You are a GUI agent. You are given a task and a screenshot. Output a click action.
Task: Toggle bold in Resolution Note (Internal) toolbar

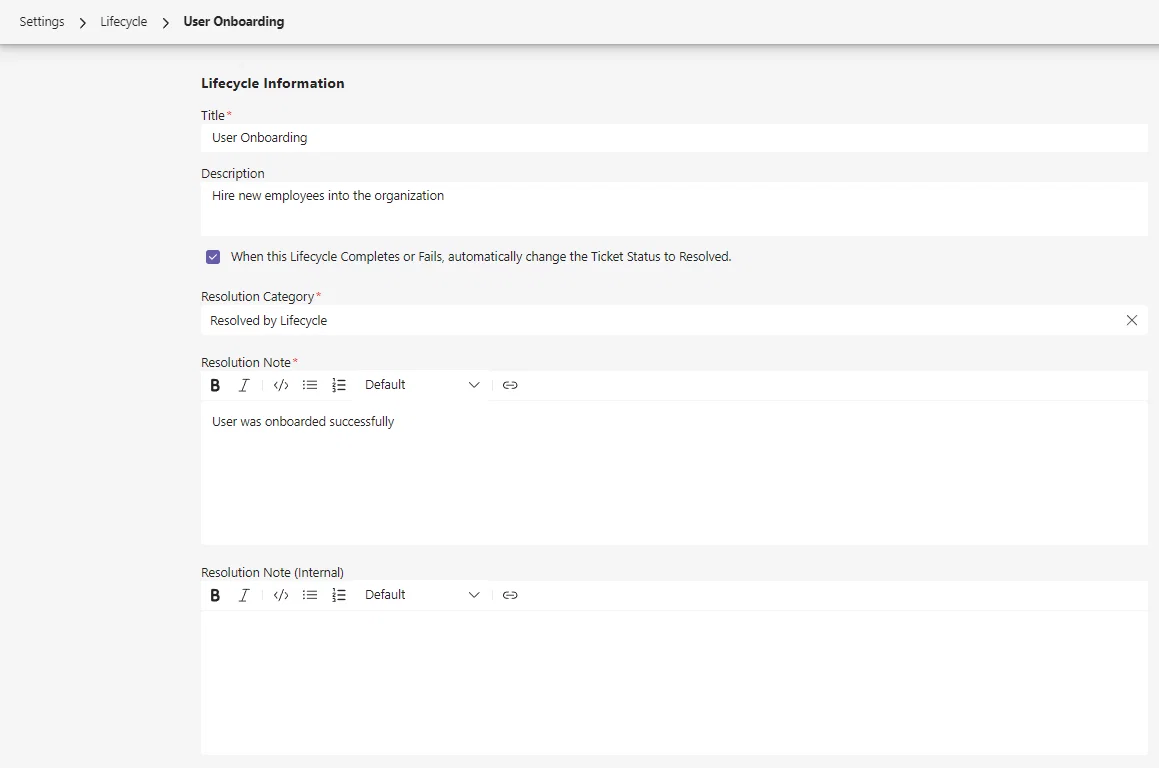click(x=215, y=595)
